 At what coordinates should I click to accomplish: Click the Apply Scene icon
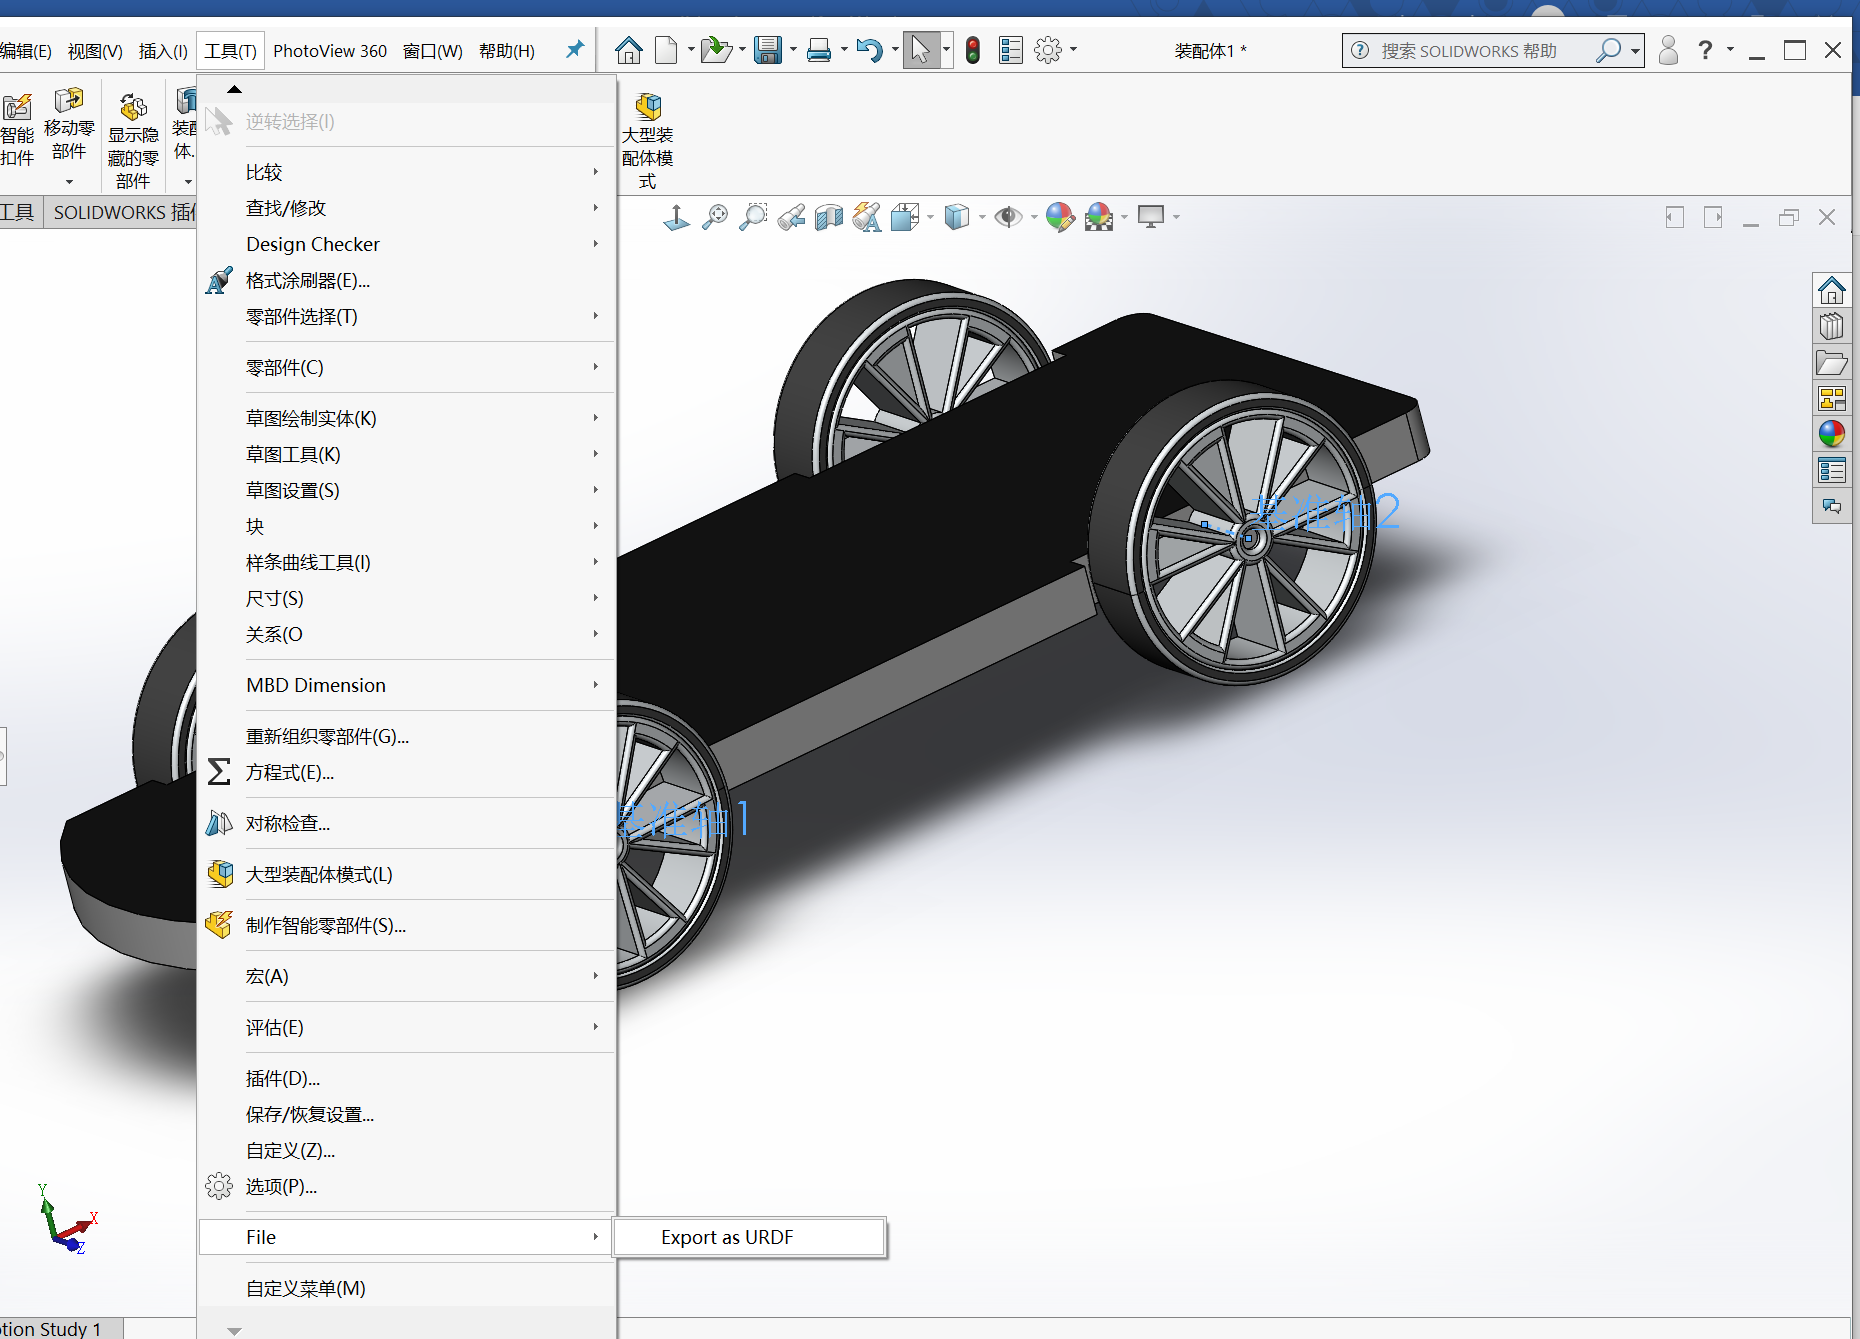1099,217
